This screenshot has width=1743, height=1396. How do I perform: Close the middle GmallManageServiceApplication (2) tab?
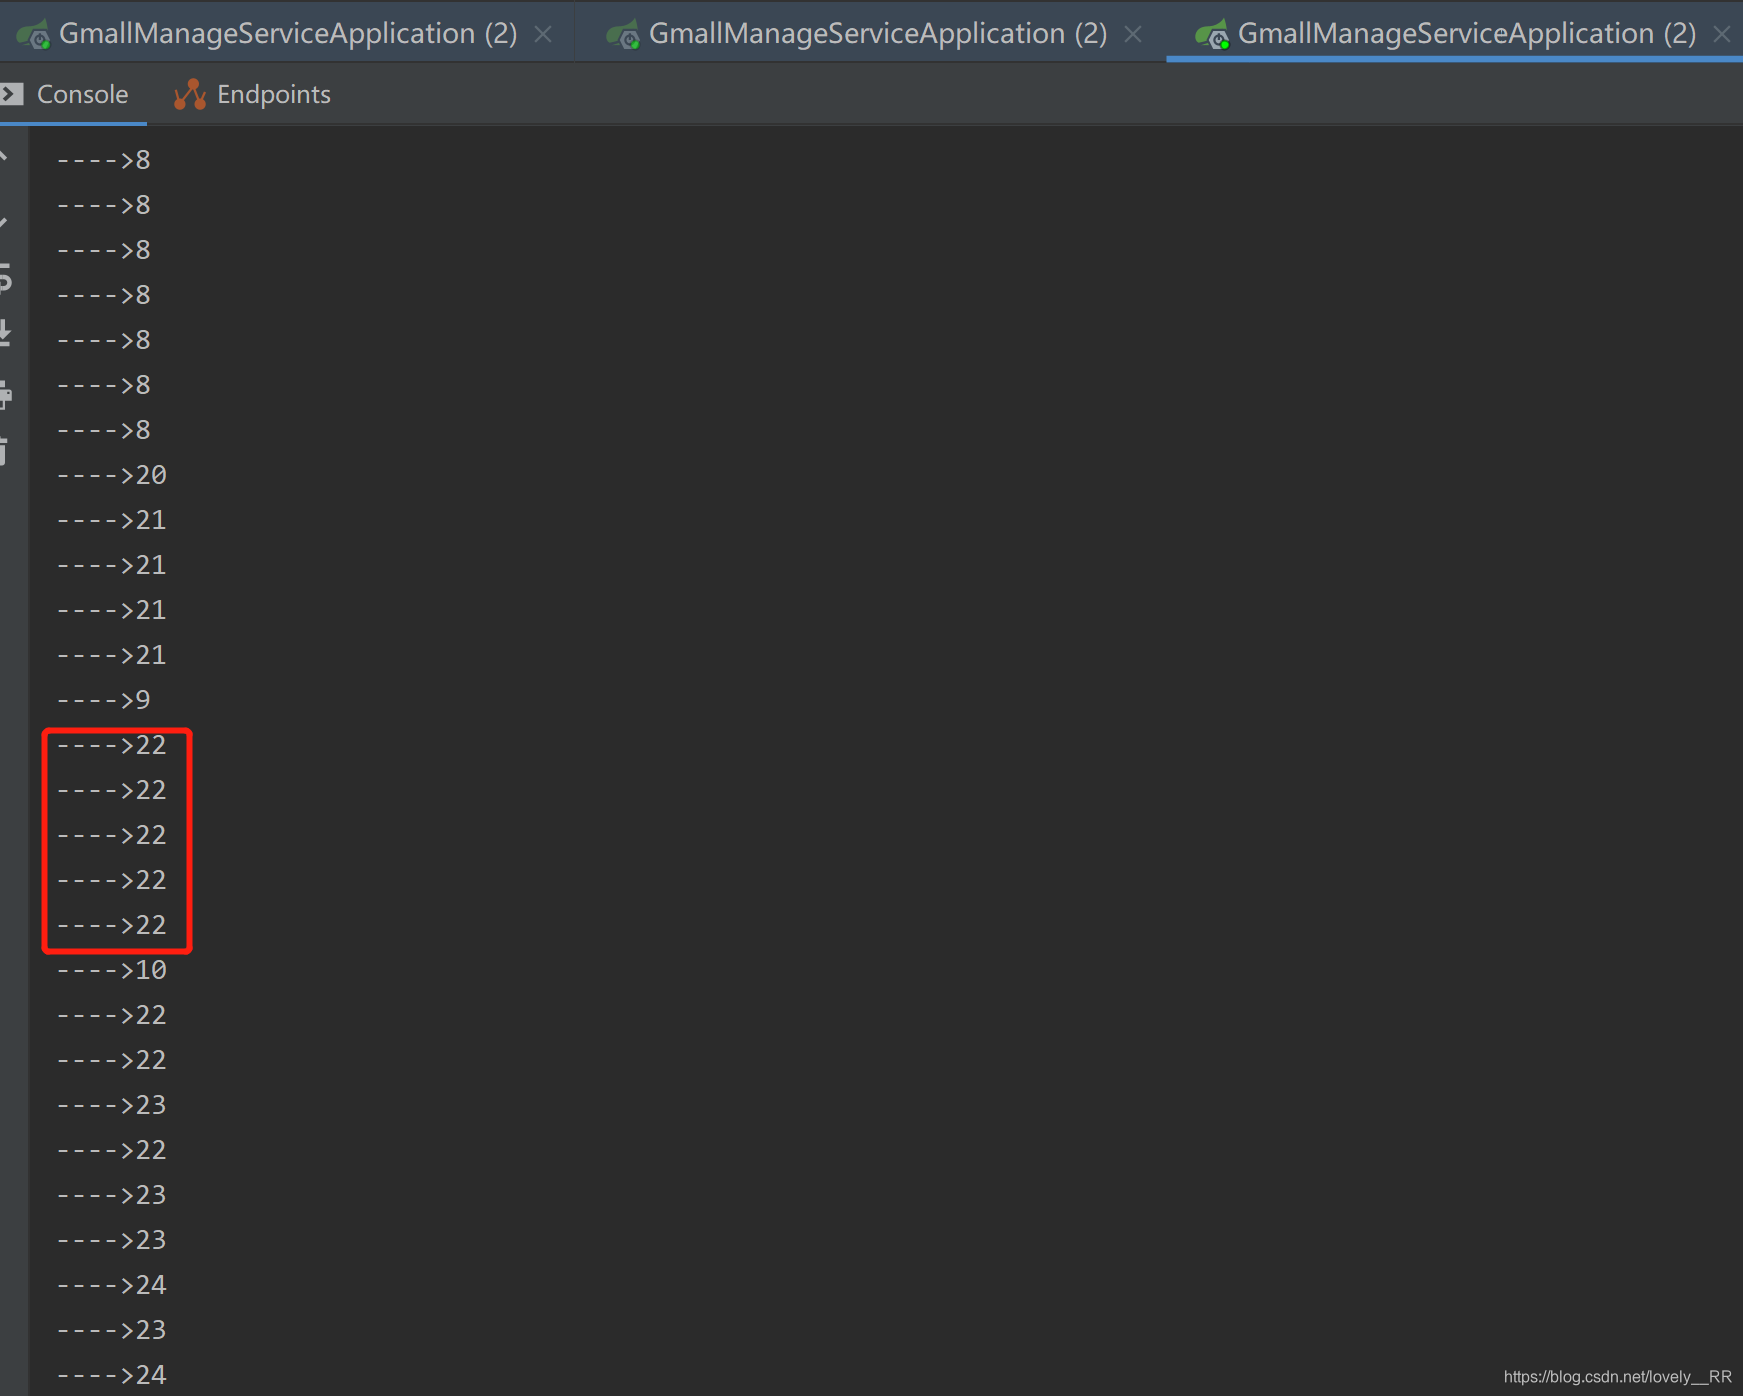pyautogui.click(x=1133, y=34)
